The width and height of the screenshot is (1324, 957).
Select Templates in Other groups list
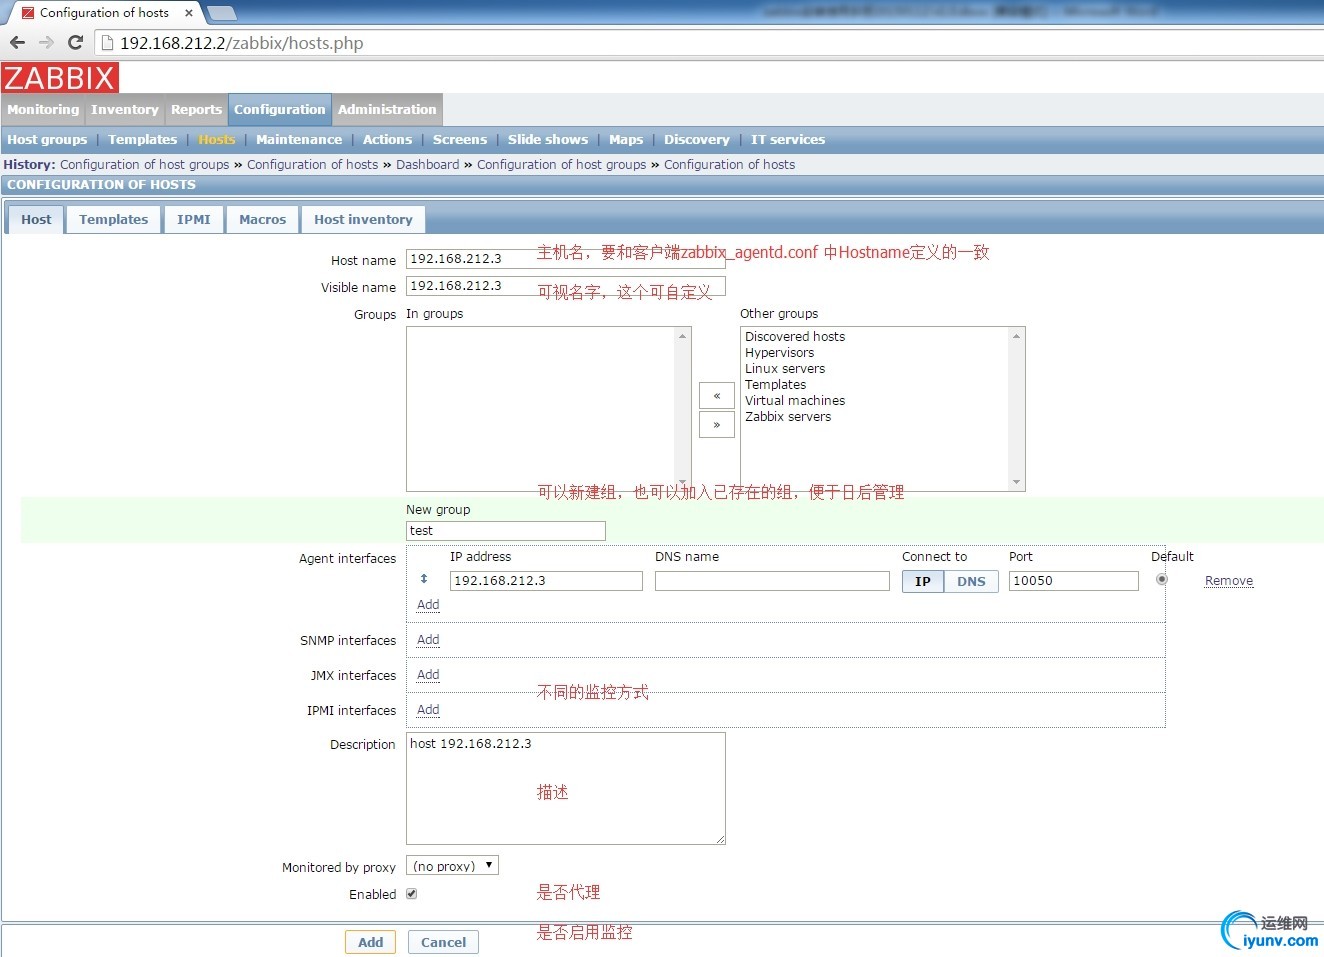click(x=775, y=385)
